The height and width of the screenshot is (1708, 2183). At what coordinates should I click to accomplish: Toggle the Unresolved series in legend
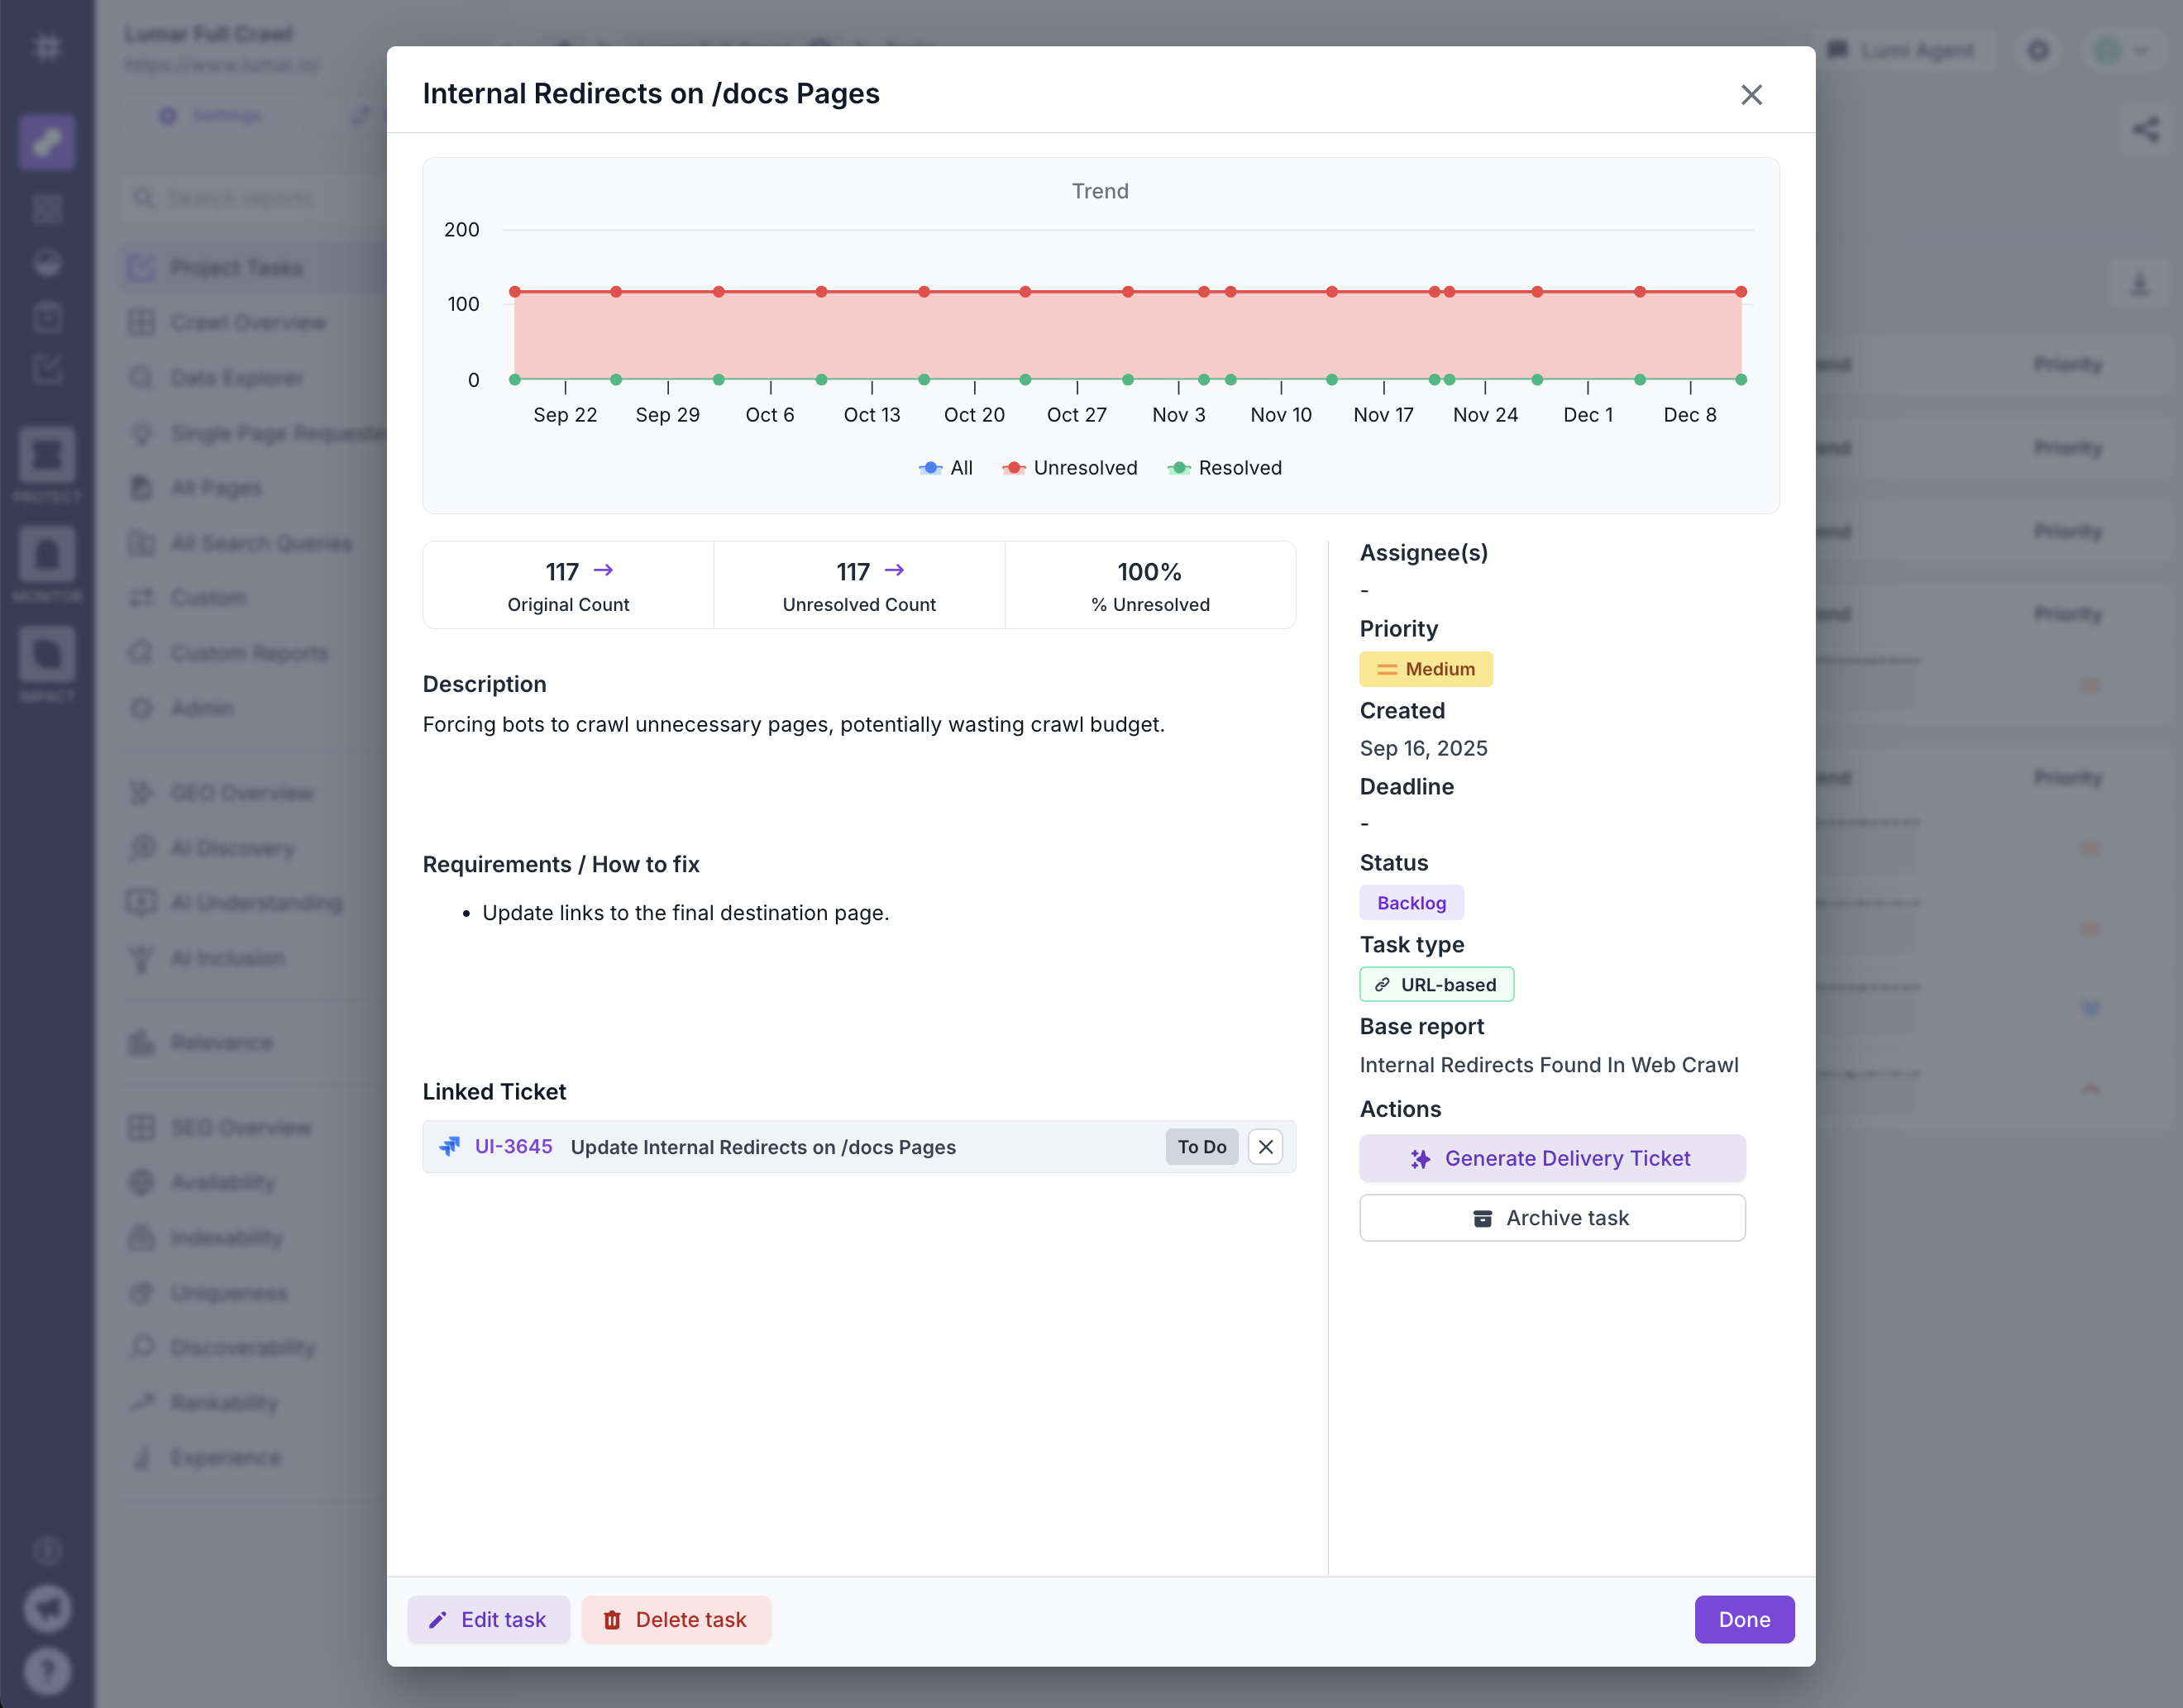point(1070,468)
